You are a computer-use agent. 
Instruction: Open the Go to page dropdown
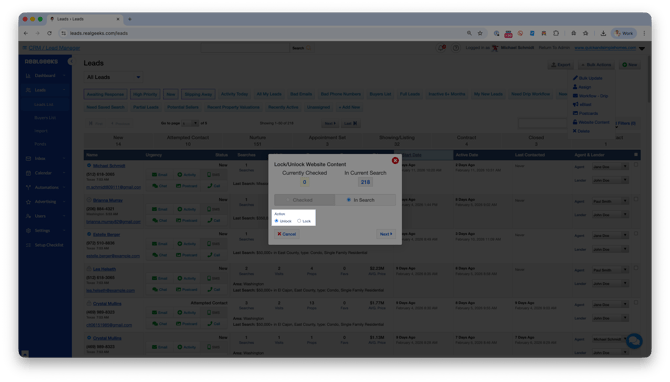pos(190,123)
